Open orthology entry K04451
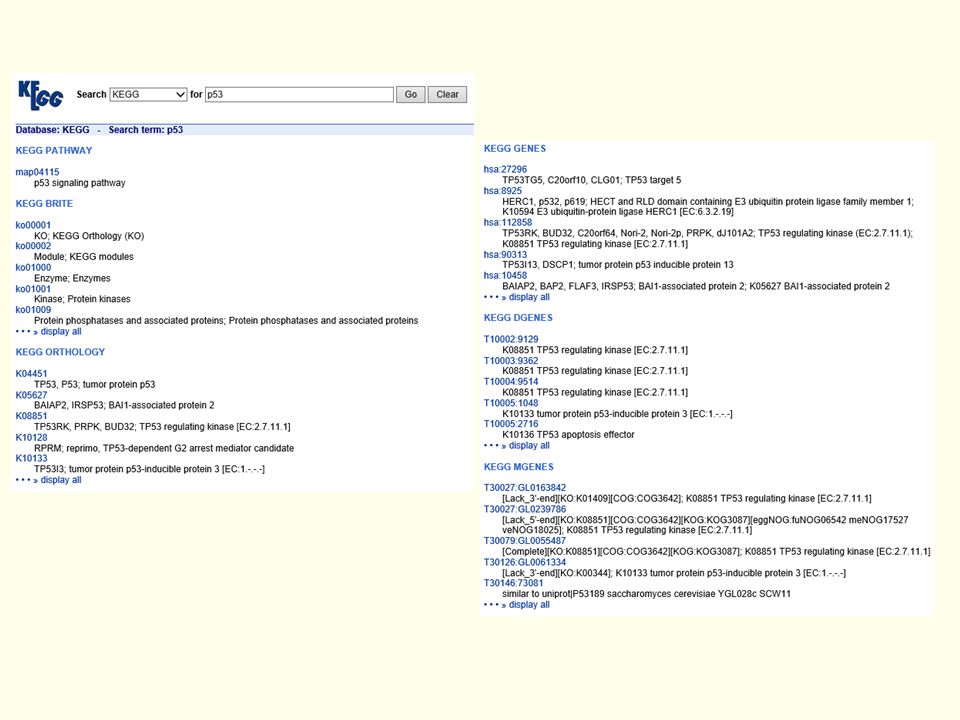960x720 pixels. (x=31, y=373)
